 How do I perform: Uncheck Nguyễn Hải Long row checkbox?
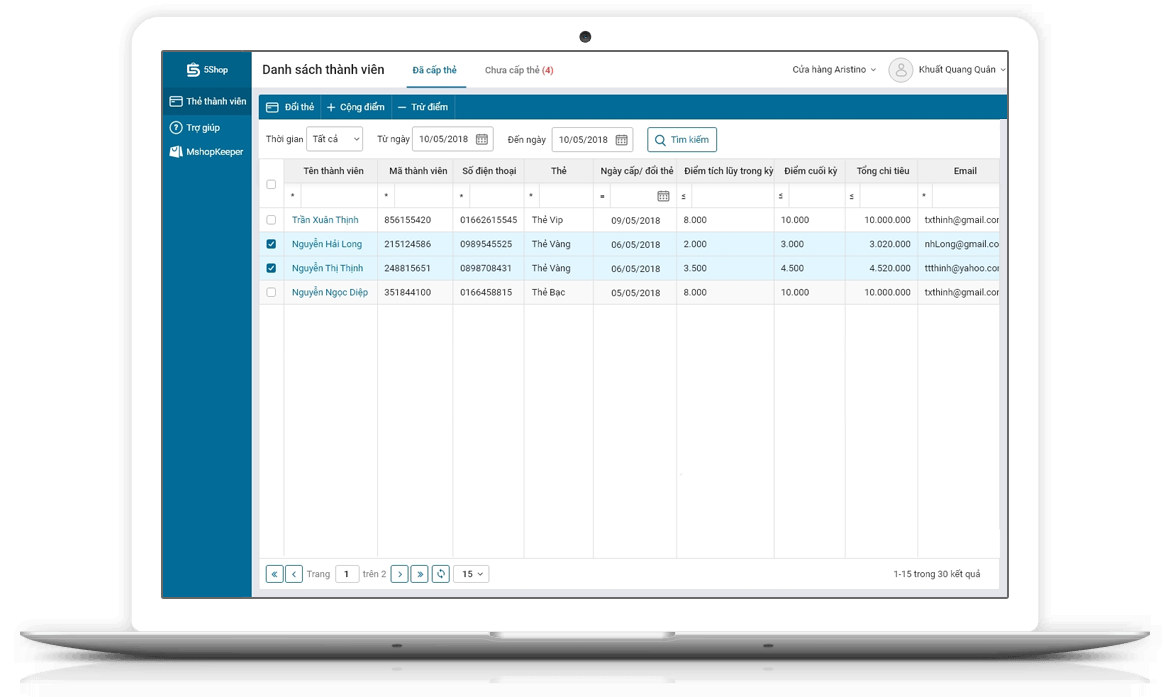click(271, 243)
